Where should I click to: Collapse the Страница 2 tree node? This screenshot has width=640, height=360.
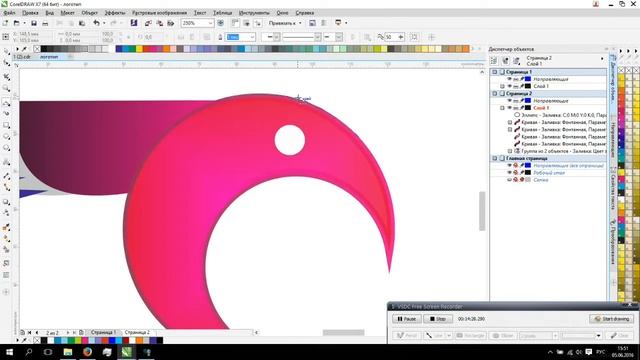tap(495, 93)
